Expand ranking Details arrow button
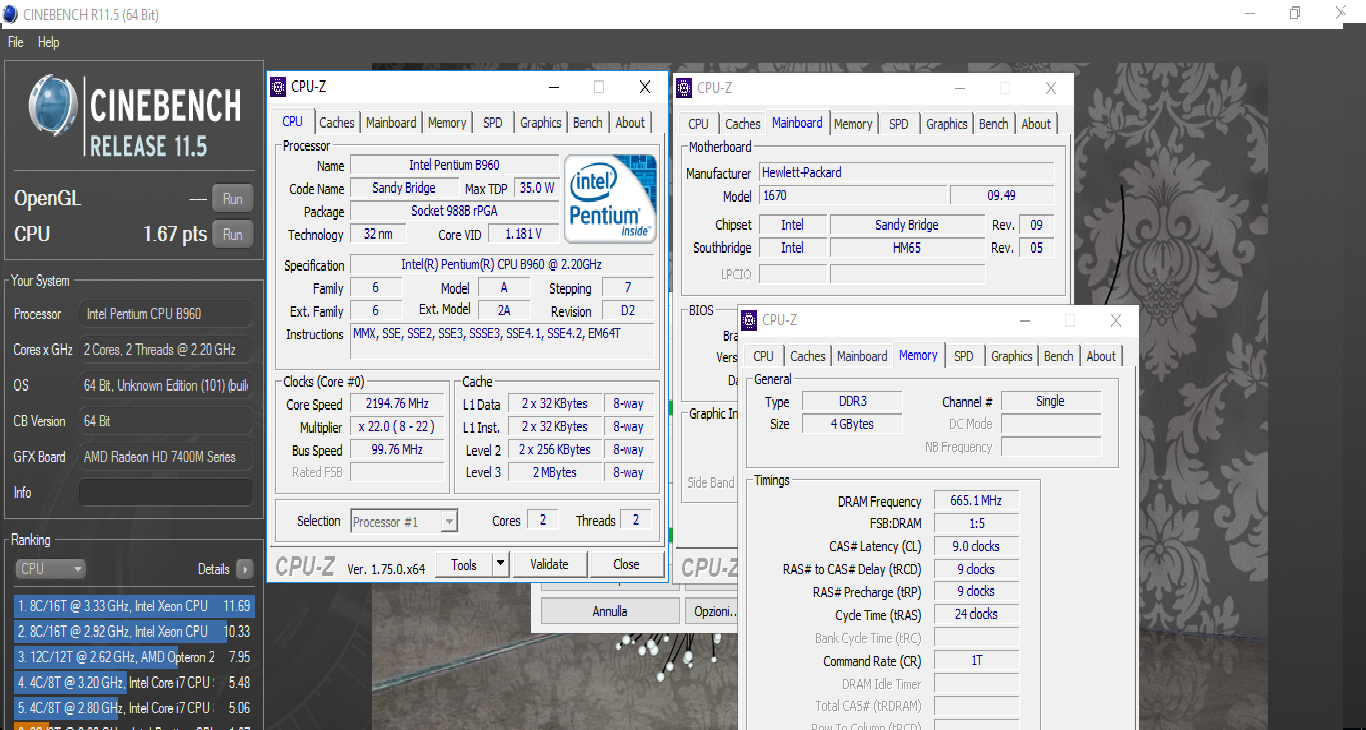Screen dimensions: 1366x730 (x=245, y=569)
